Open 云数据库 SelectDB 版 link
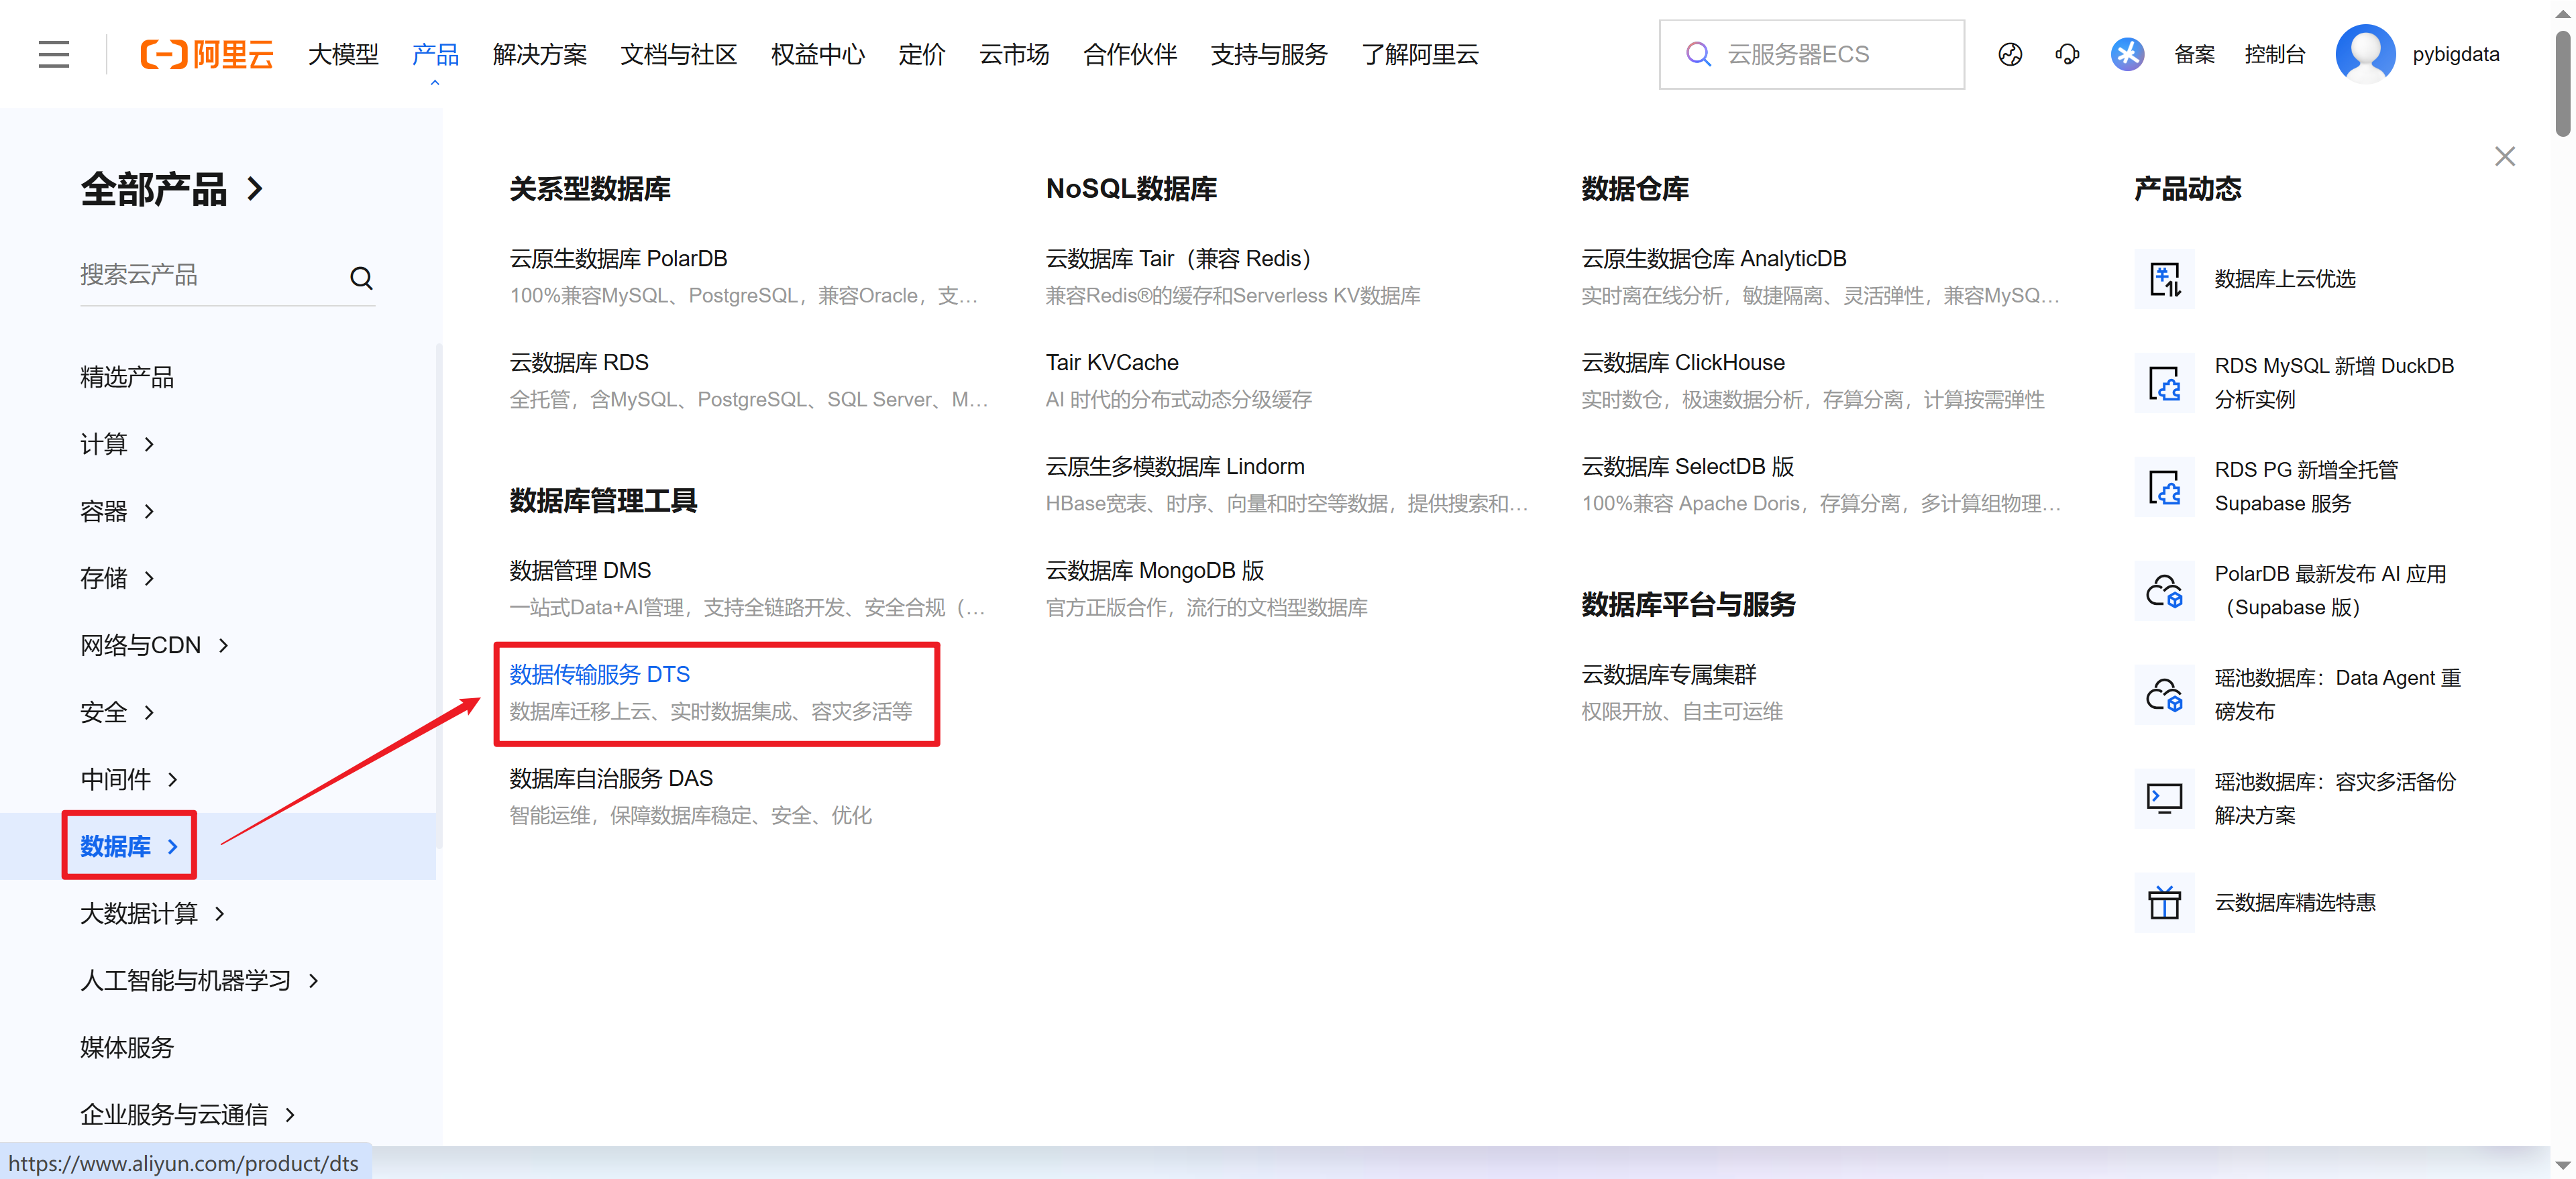 1687,466
